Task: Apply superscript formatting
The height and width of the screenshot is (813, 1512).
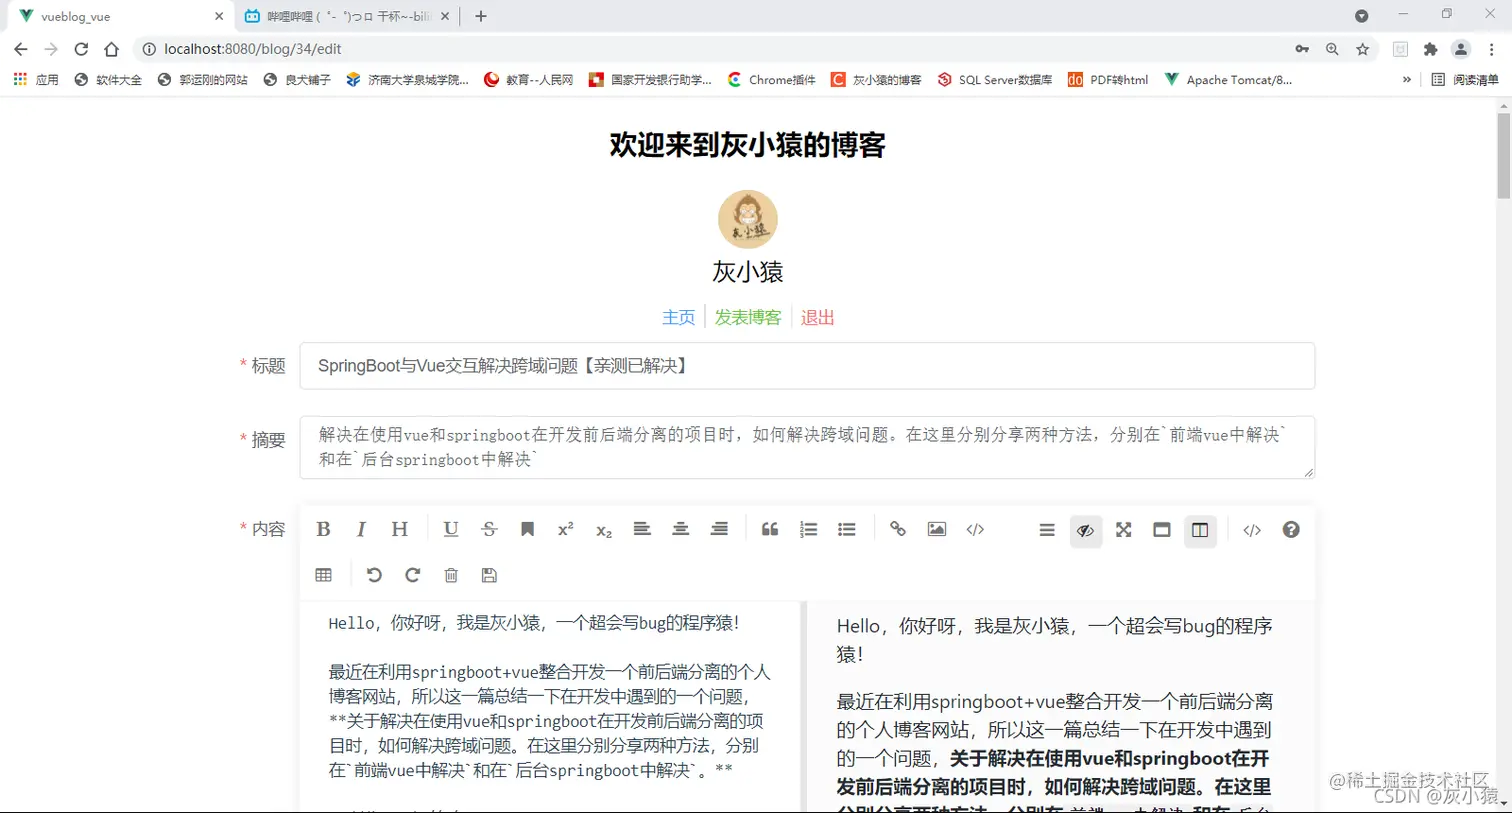Action: click(x=565, y=529)
